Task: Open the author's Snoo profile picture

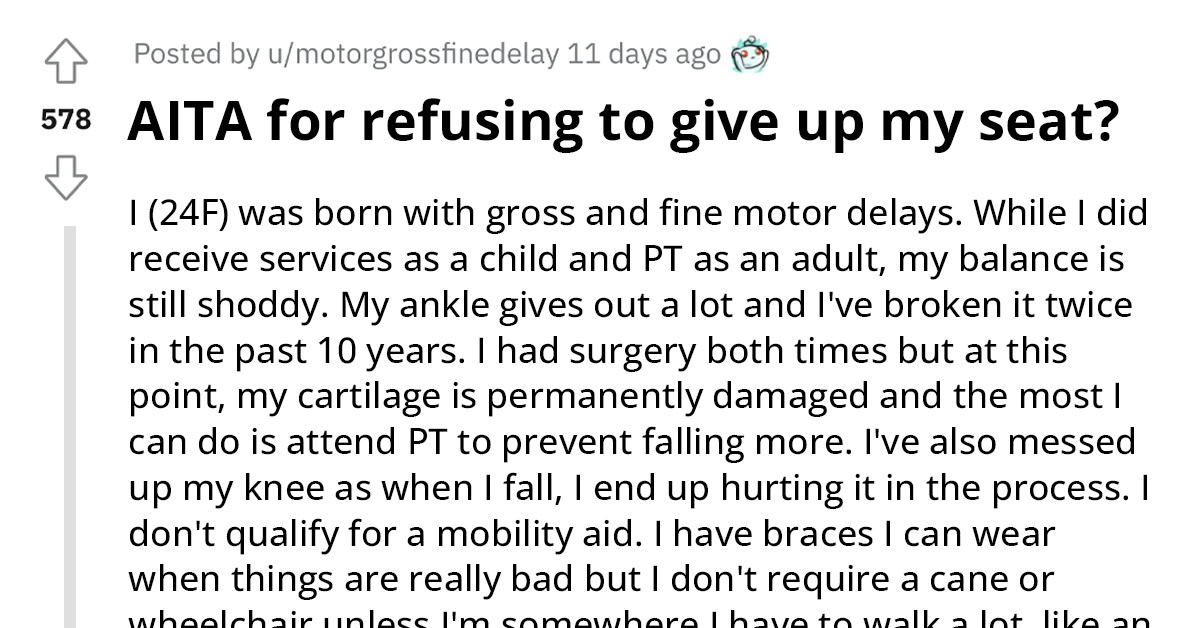Action: (749, 55)
